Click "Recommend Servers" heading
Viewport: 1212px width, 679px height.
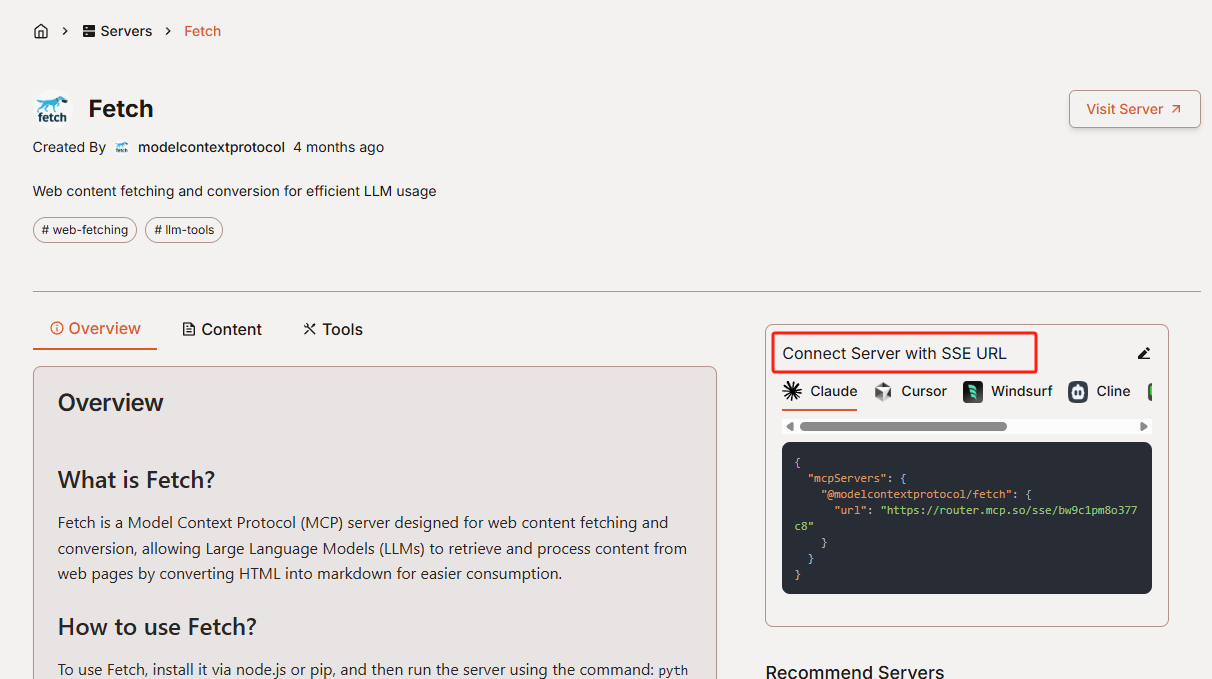pyautogui.click(x=855, y=671)
